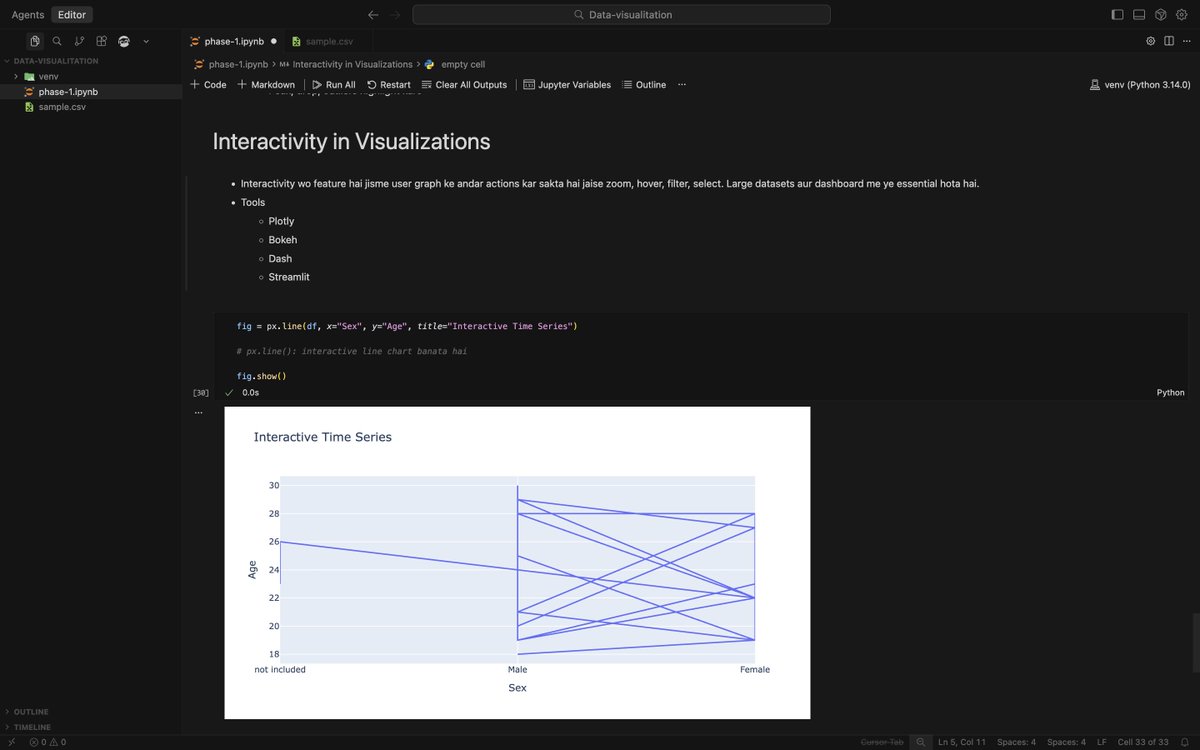Click the cell execution count [30]
The image size is (1200, 750).
click(201, 393)
